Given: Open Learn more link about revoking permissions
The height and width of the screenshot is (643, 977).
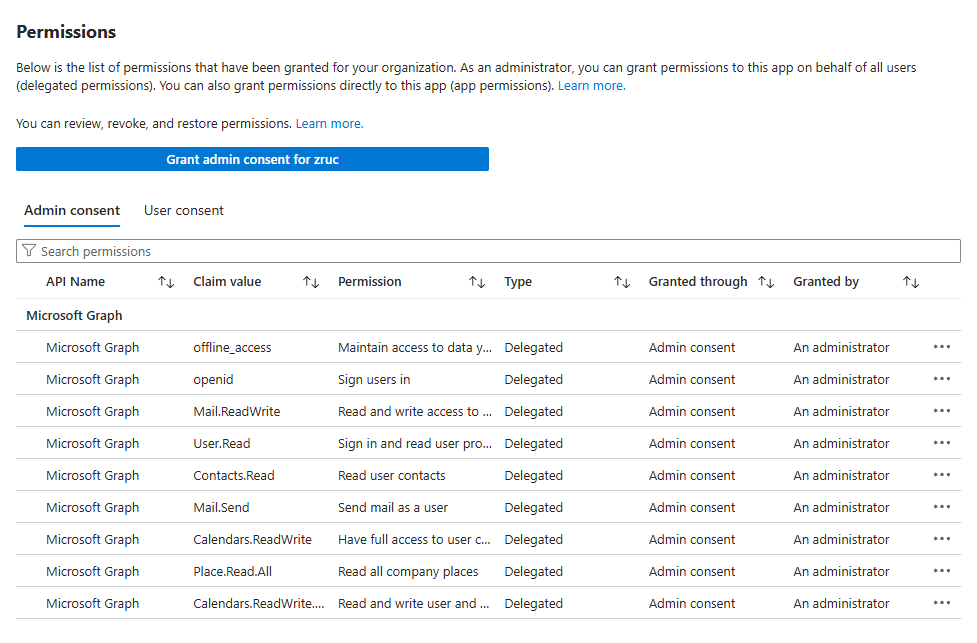Looking at the screenshot, I should tap(329, 123).
